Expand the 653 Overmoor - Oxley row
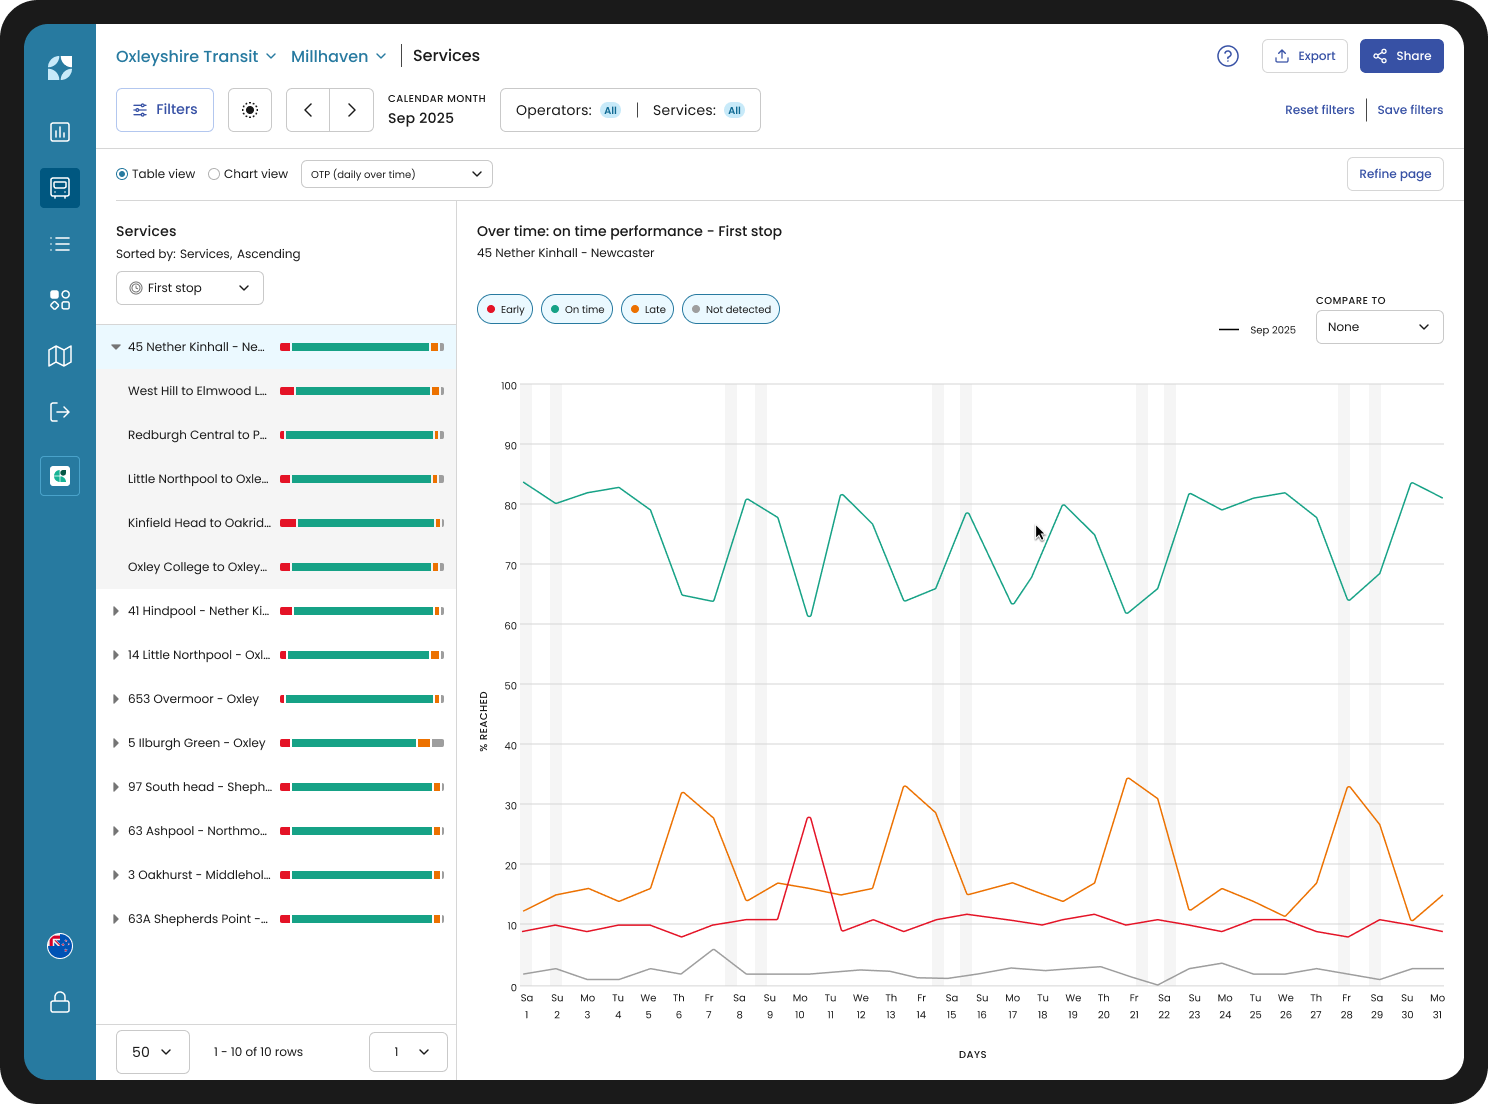This screenshot has width=1488, height=1104. (x=116, y=699)
